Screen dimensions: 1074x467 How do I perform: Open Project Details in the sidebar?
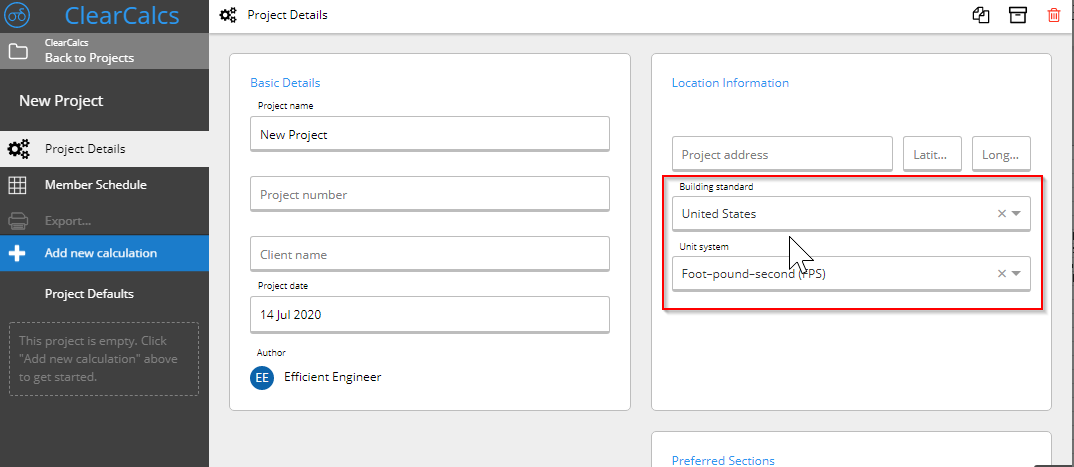pyautogui.click(x=104, y=149)
